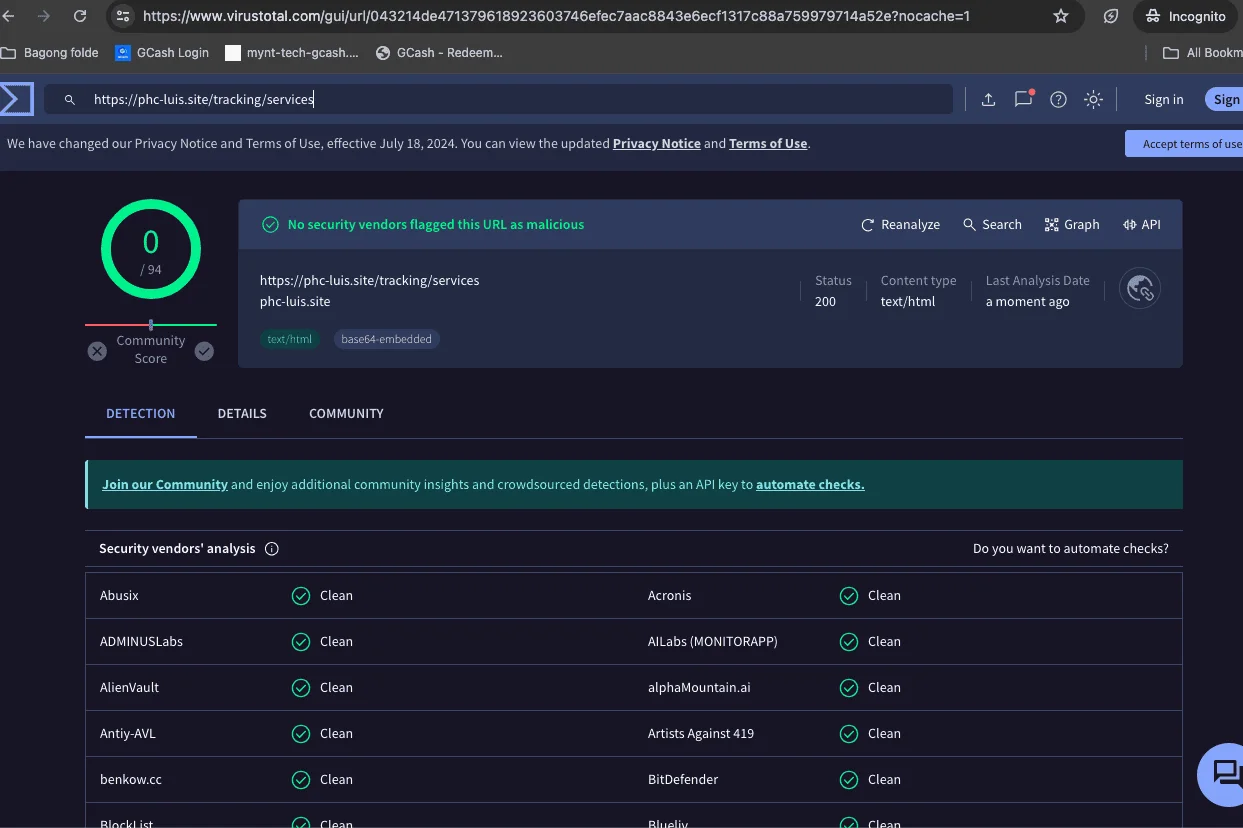This screenshot has width=1243, height=828.
Task: Reload the page with browser refresh icon
Action: [80, 16]
